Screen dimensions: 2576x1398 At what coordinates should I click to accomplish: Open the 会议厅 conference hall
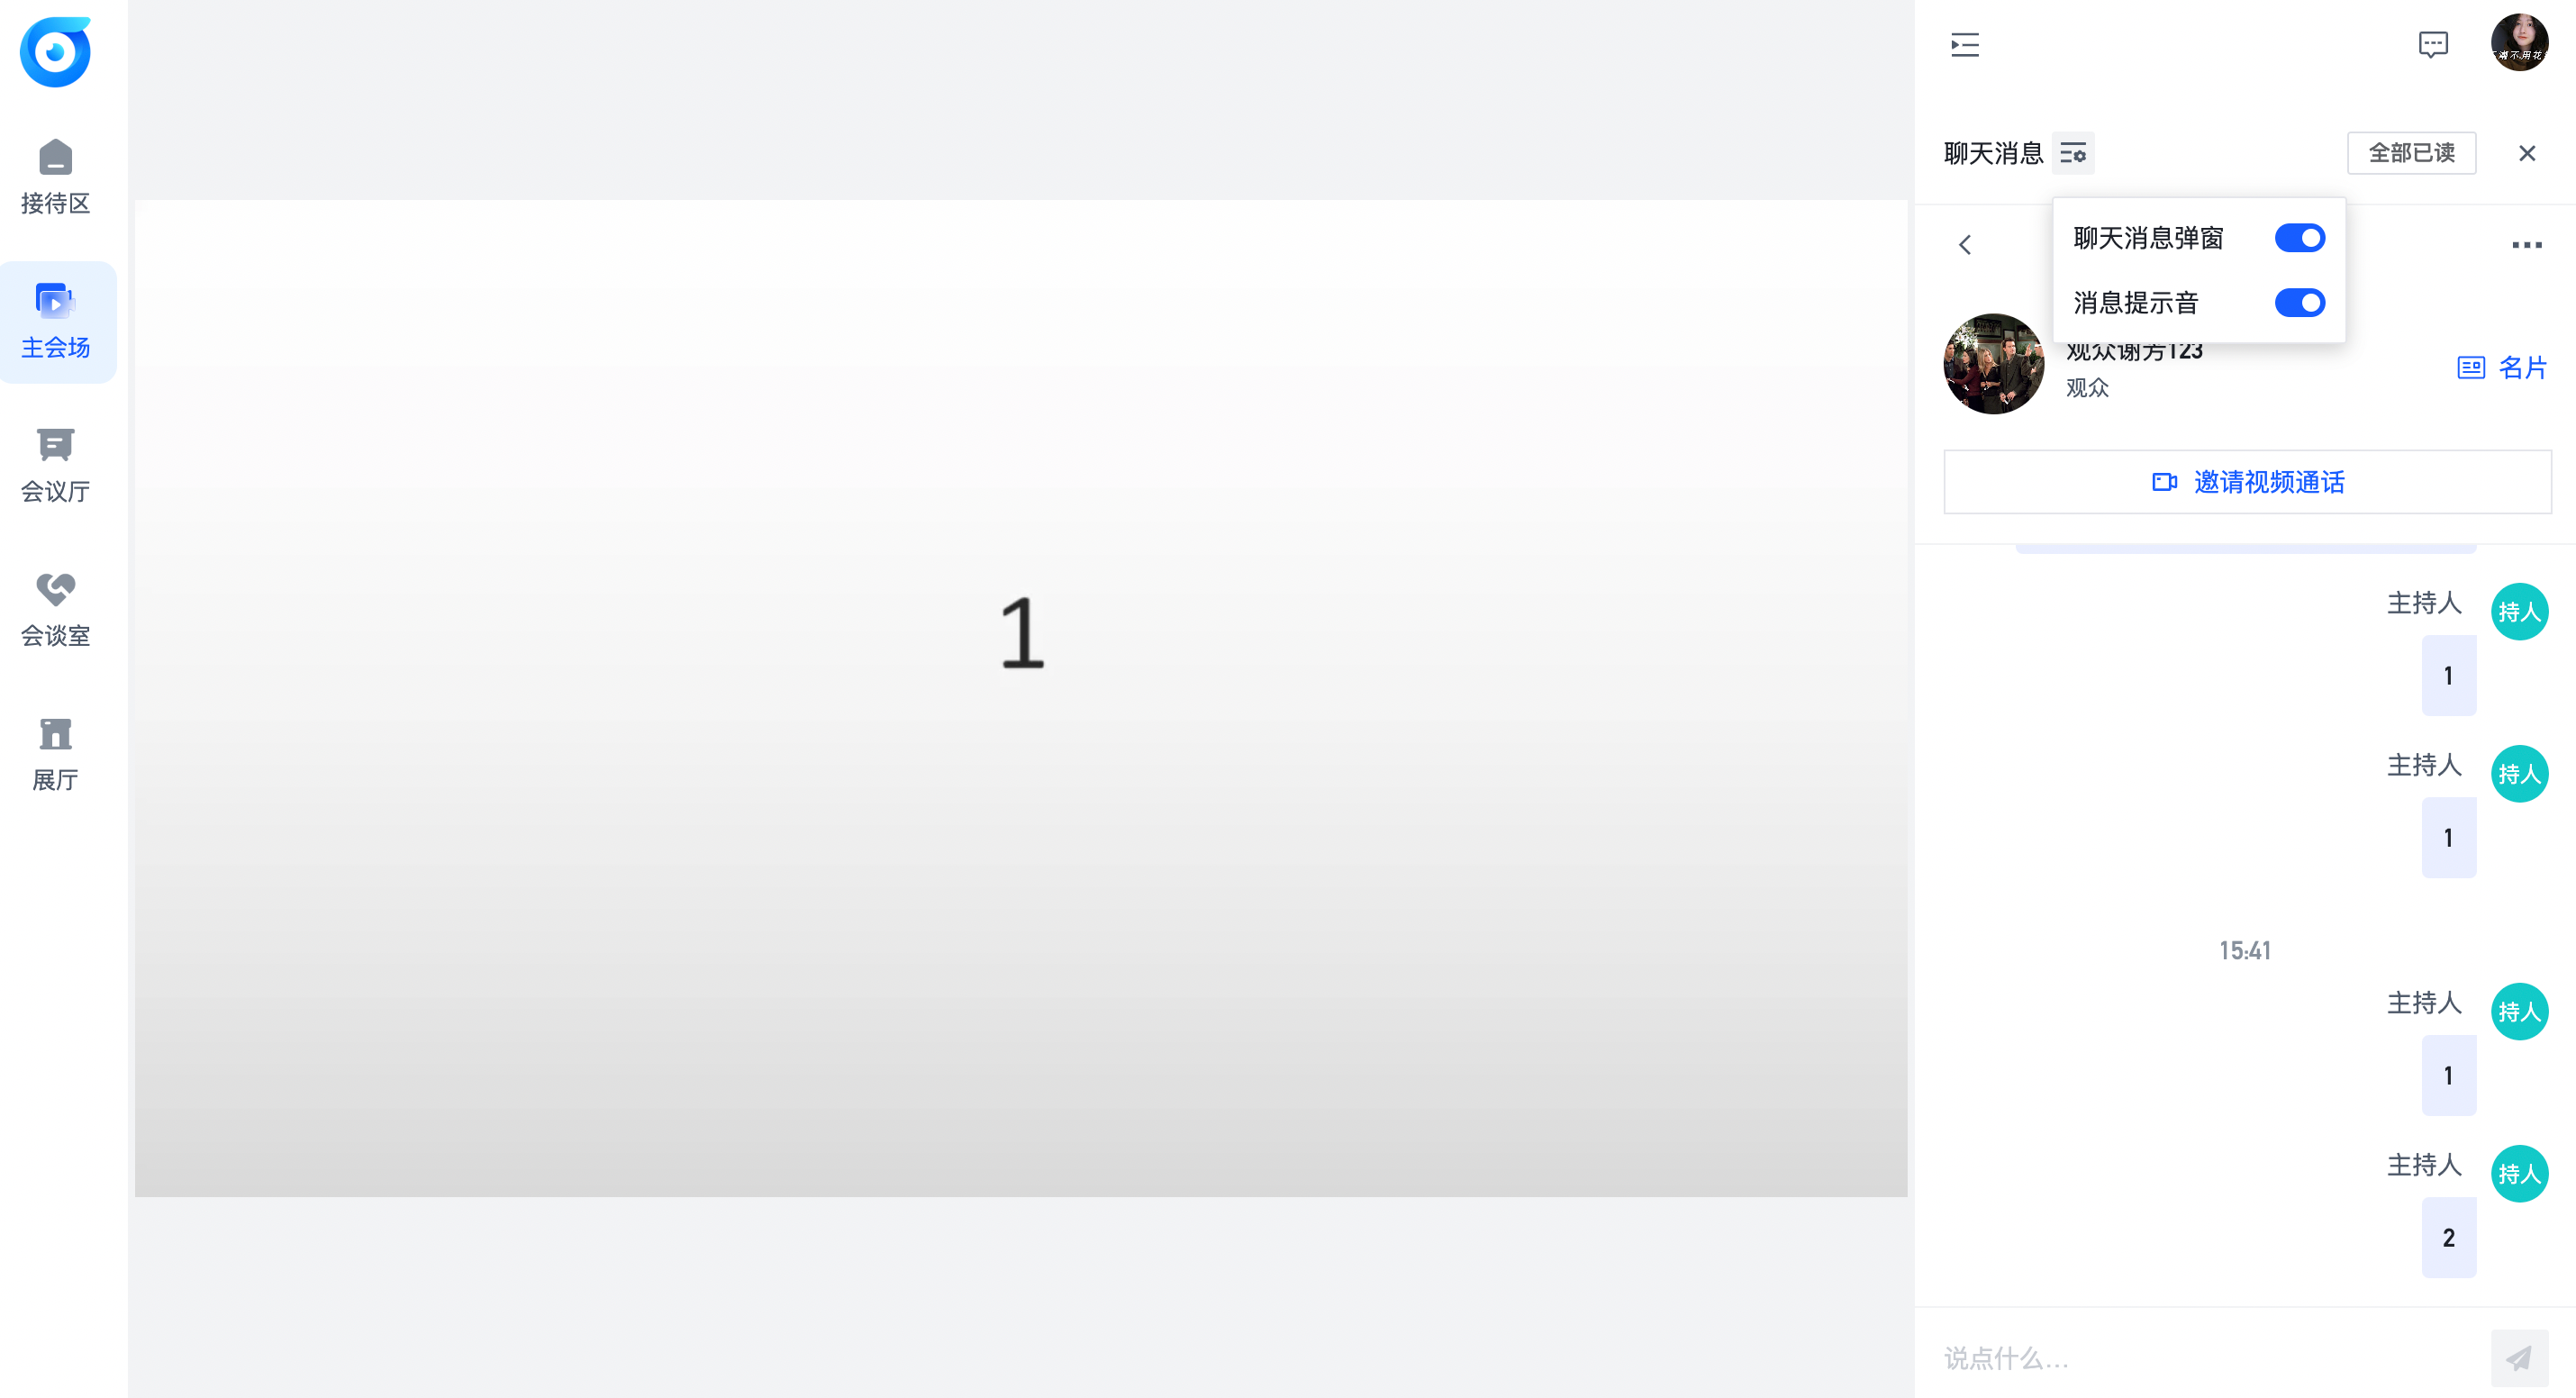click(x=56, y=465)
